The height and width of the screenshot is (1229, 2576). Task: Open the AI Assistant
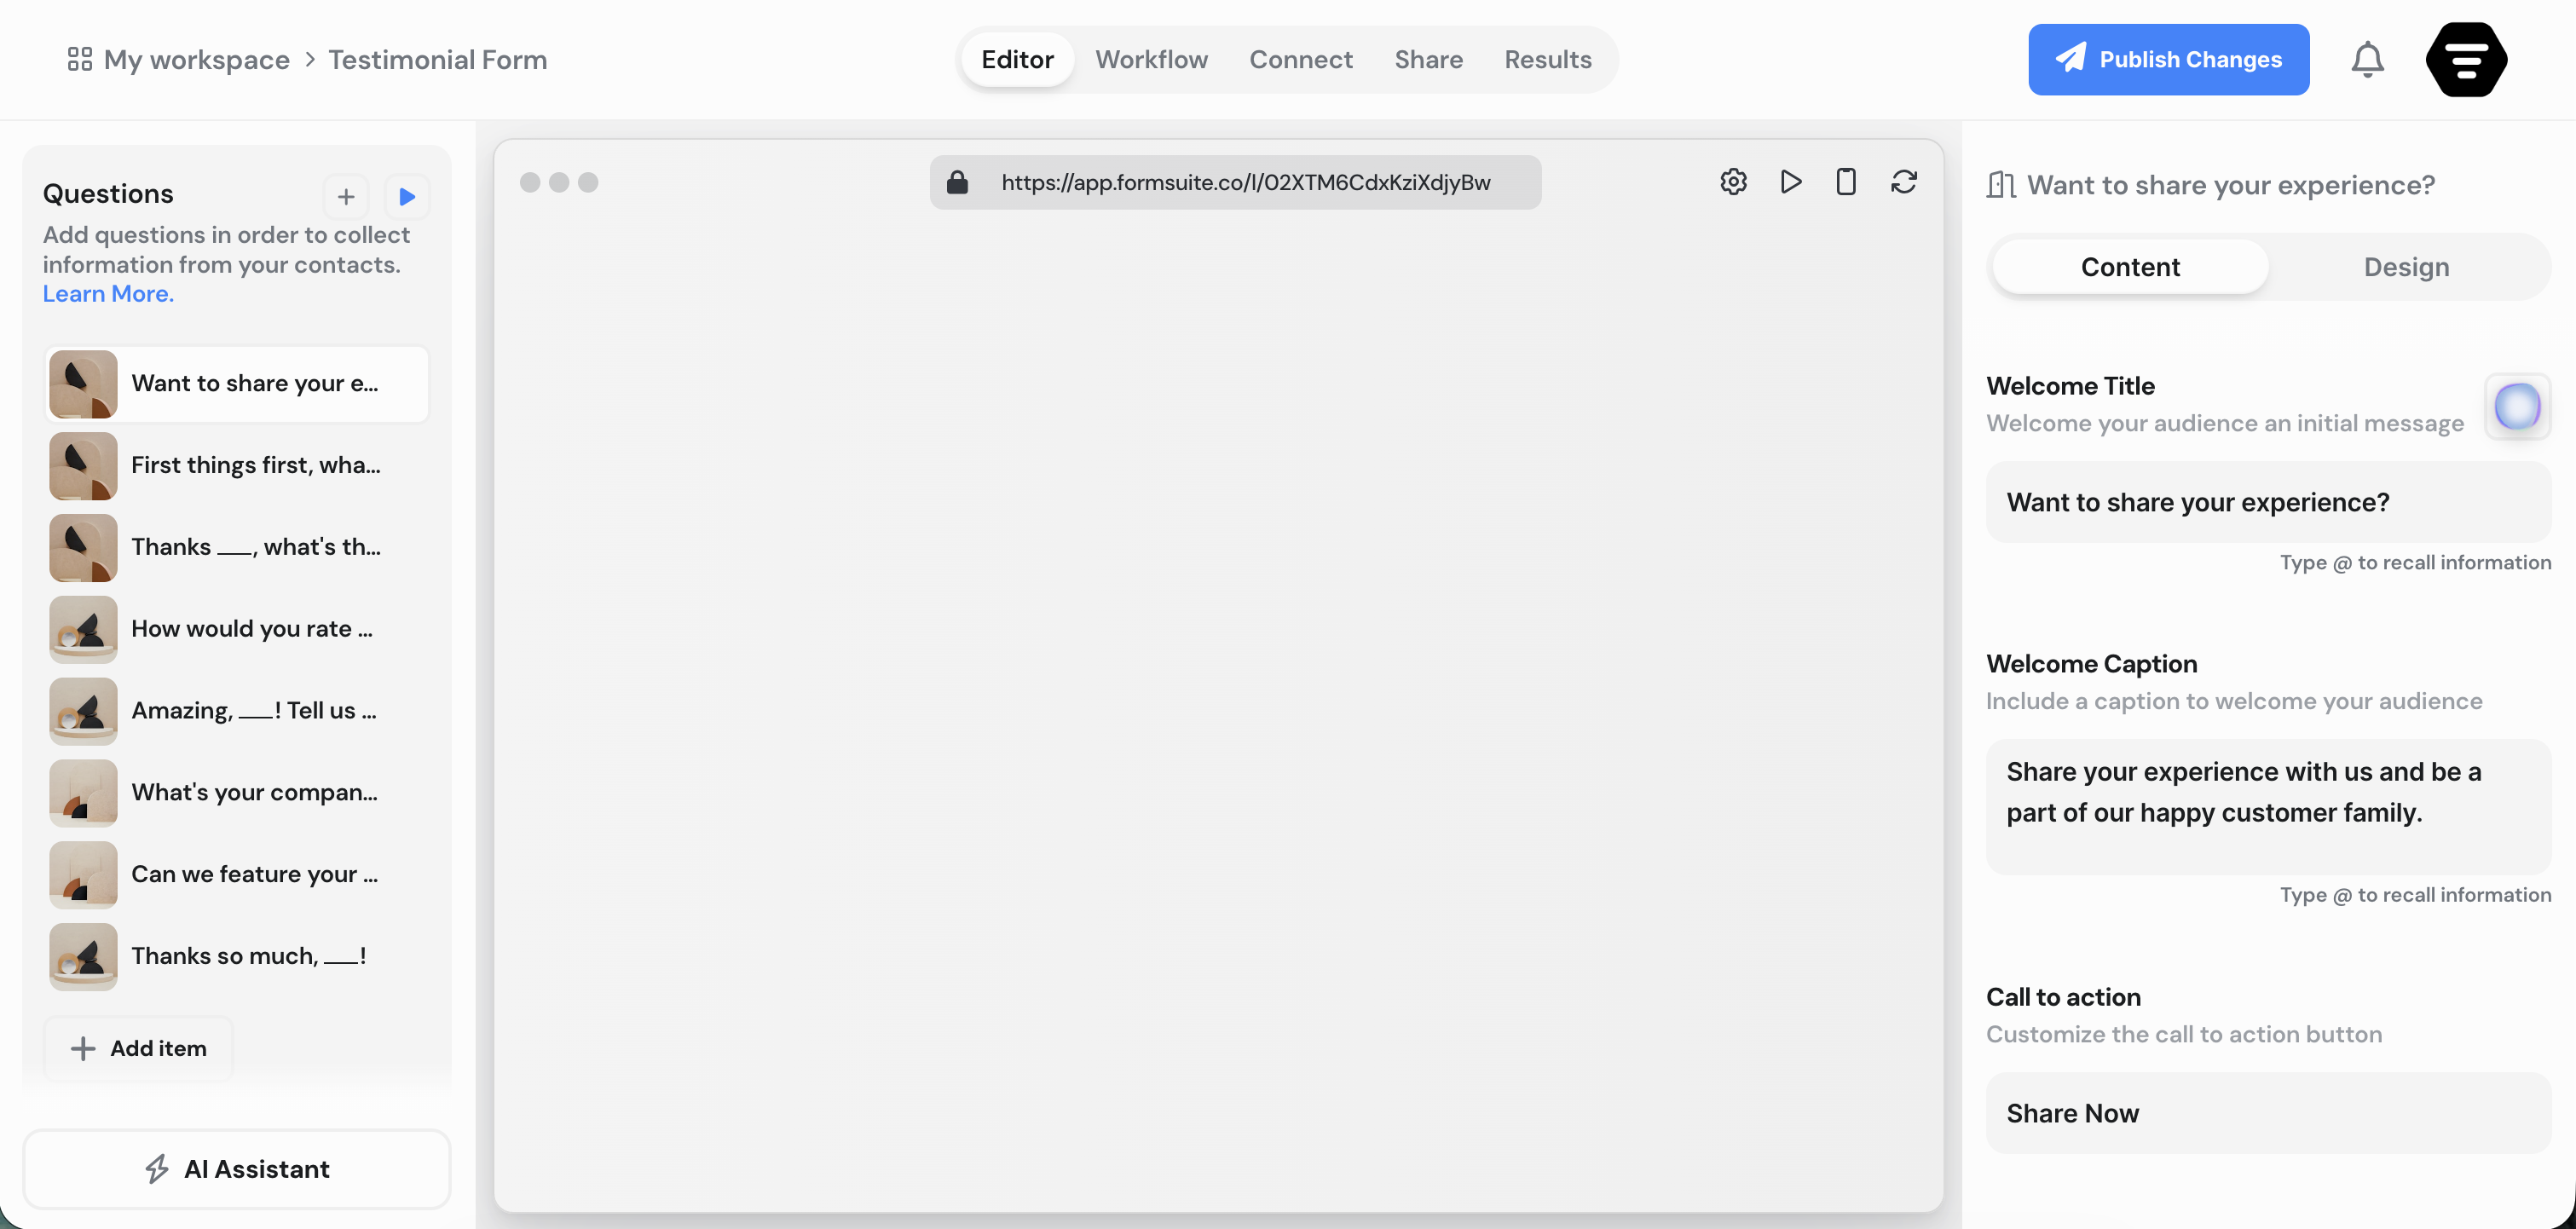pos(236,1168)
